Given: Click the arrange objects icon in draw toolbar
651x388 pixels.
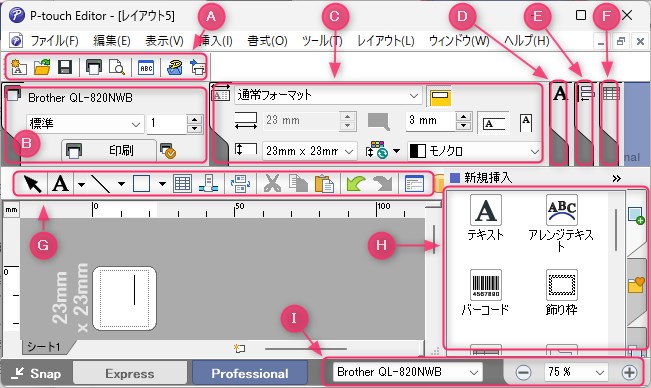Looking at the screenshot, I should 240,183.
